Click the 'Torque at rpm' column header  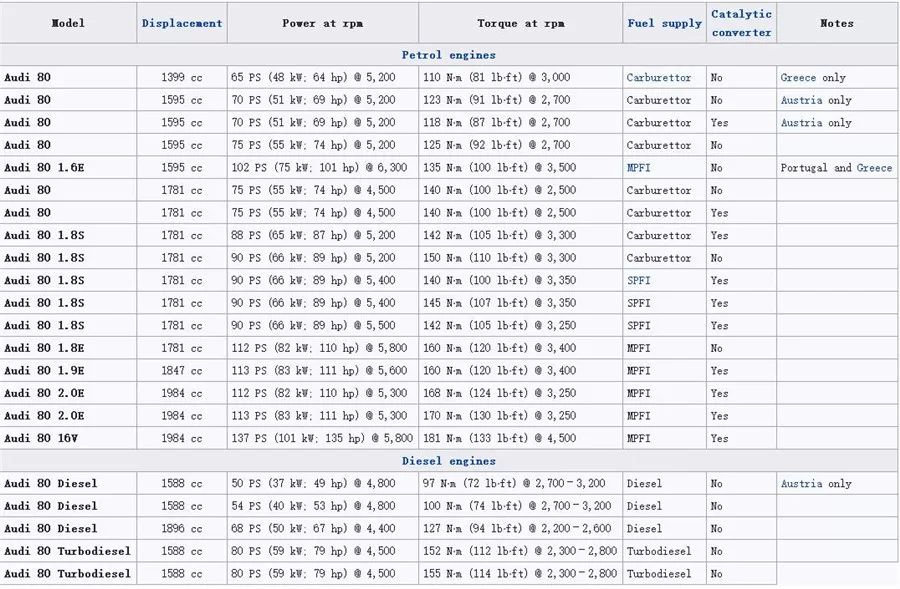click(x=521, y=24)
